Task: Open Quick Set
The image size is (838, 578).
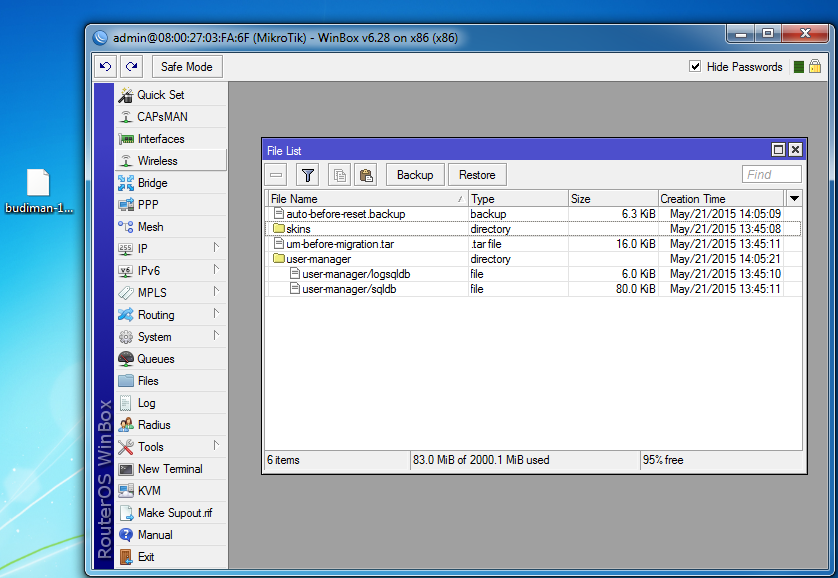Action: pos(171,95)
